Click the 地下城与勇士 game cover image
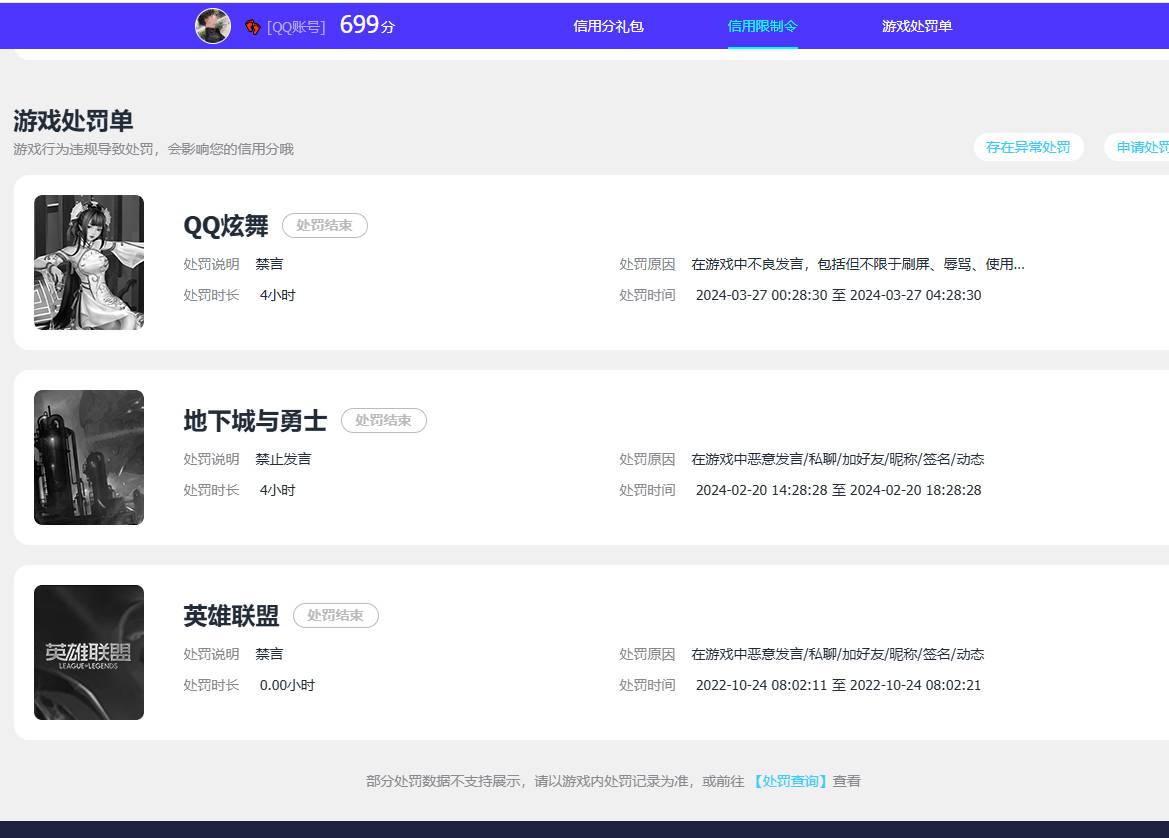1169x838 pixels. (88, 457)
